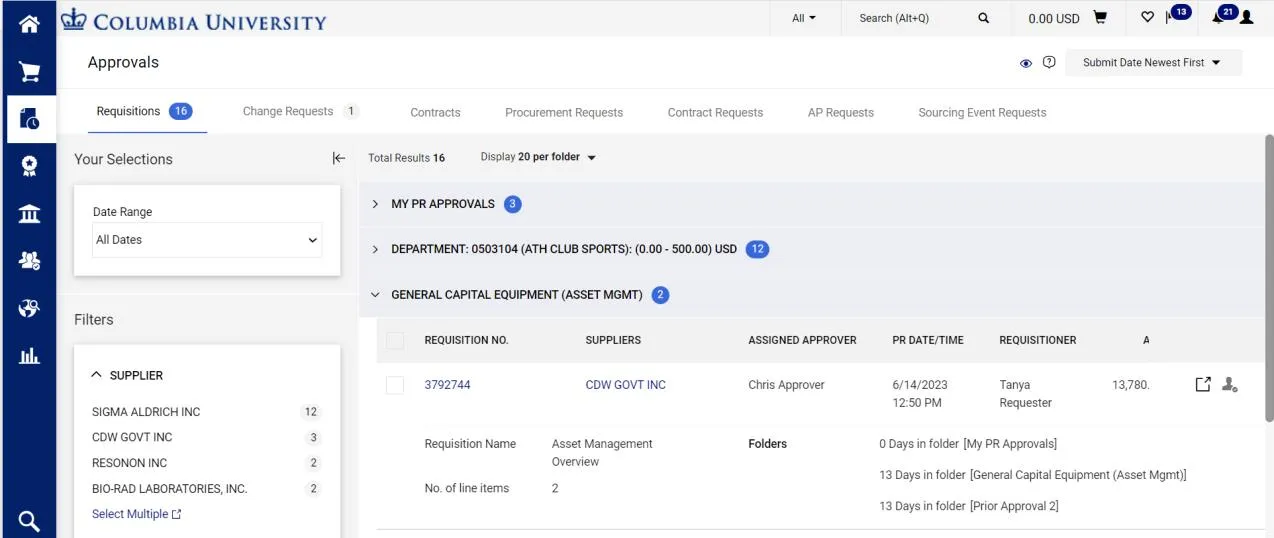Open the Contracts ribbon sidebar icon
1274x538 pixels.
tap(29, 166)
